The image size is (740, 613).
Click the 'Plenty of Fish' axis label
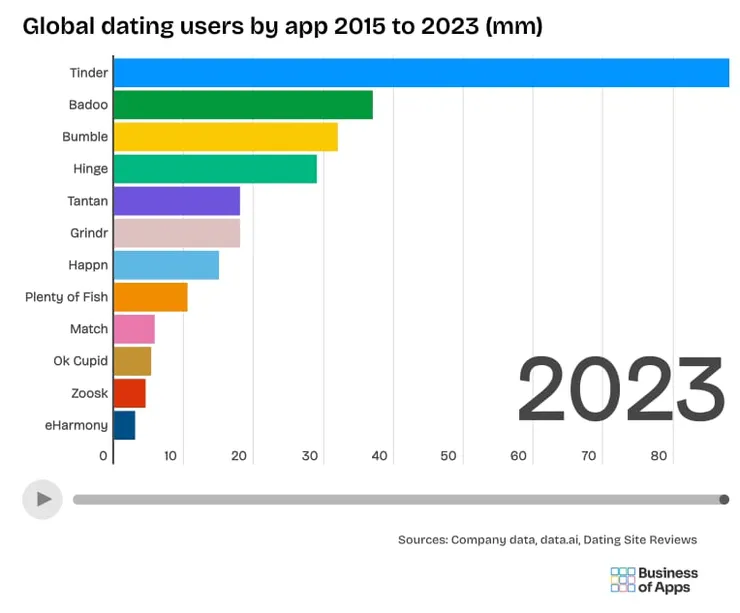coord(67,297)
